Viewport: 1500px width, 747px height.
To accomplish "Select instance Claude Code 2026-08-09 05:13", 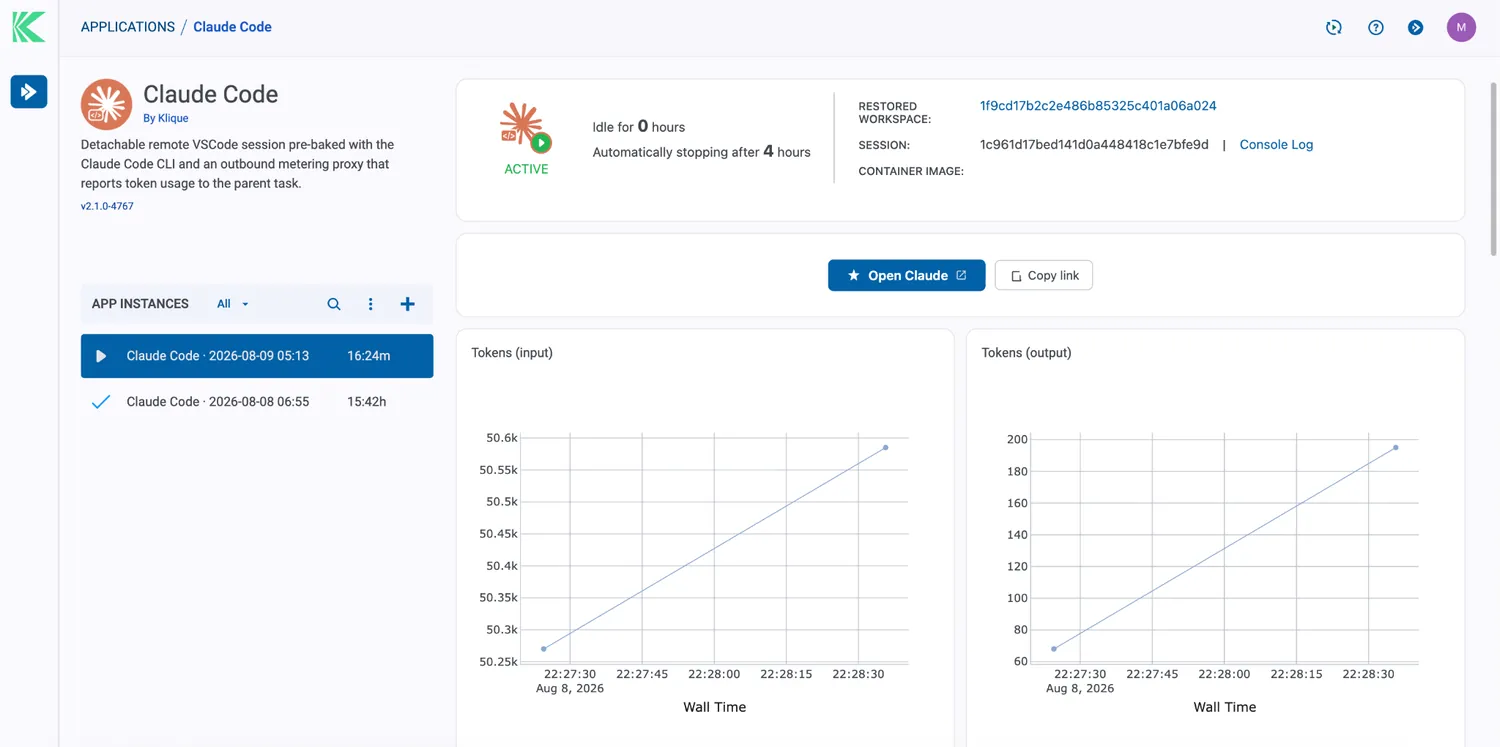I will (x=257, y=356).
